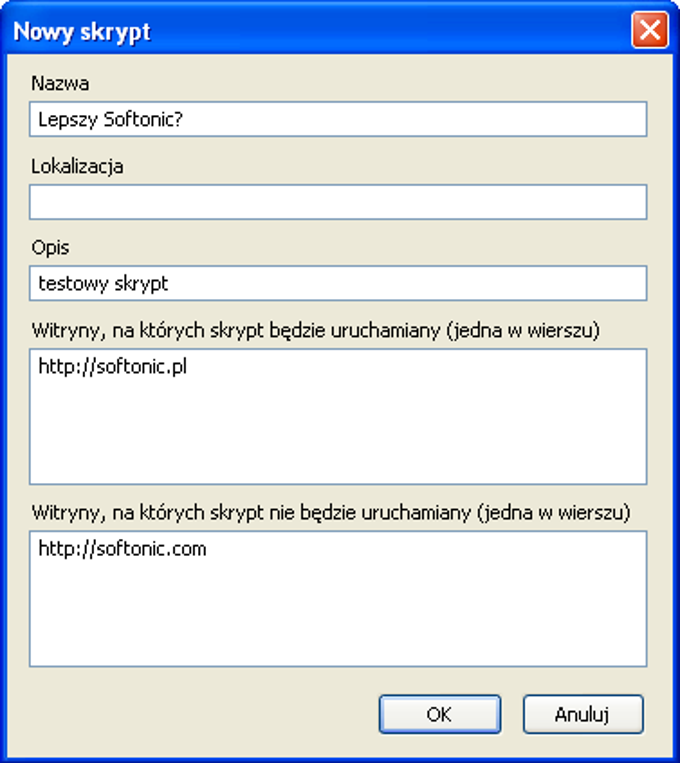Focus the empty Lokalizacja input field
This screenshot has height=763, width=680.
(338, 202)
